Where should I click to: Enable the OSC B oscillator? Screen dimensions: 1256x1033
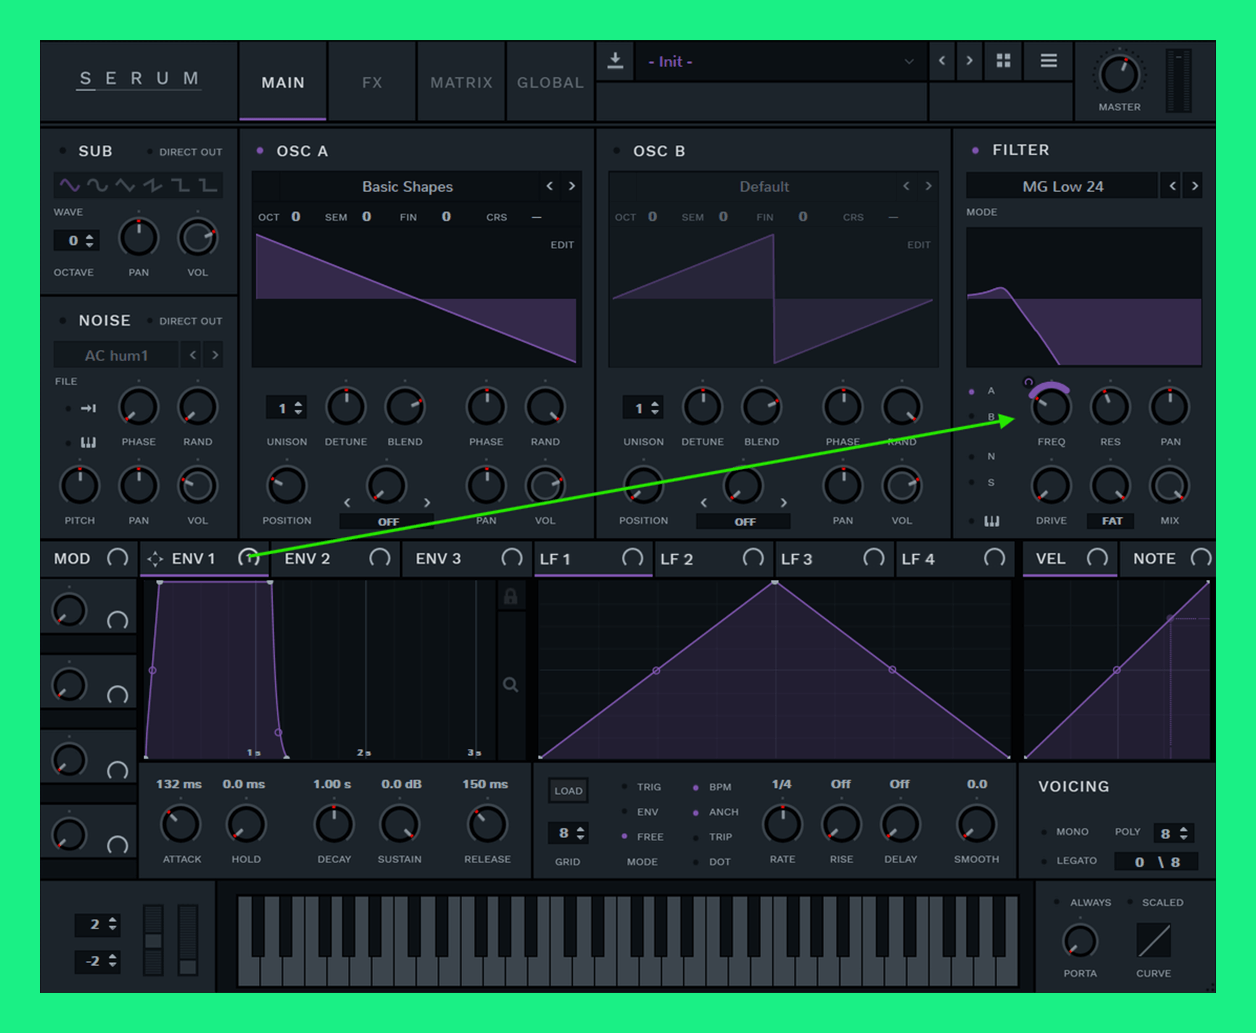point(617,151)
